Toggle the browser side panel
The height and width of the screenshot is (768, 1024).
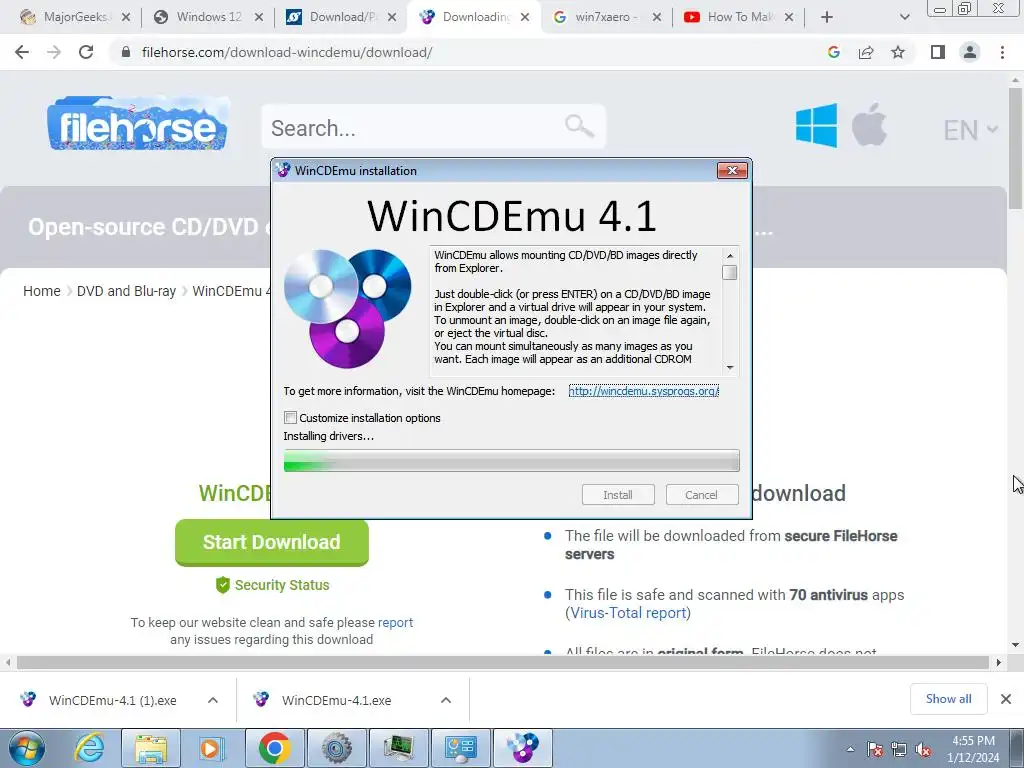pos(938,52)
